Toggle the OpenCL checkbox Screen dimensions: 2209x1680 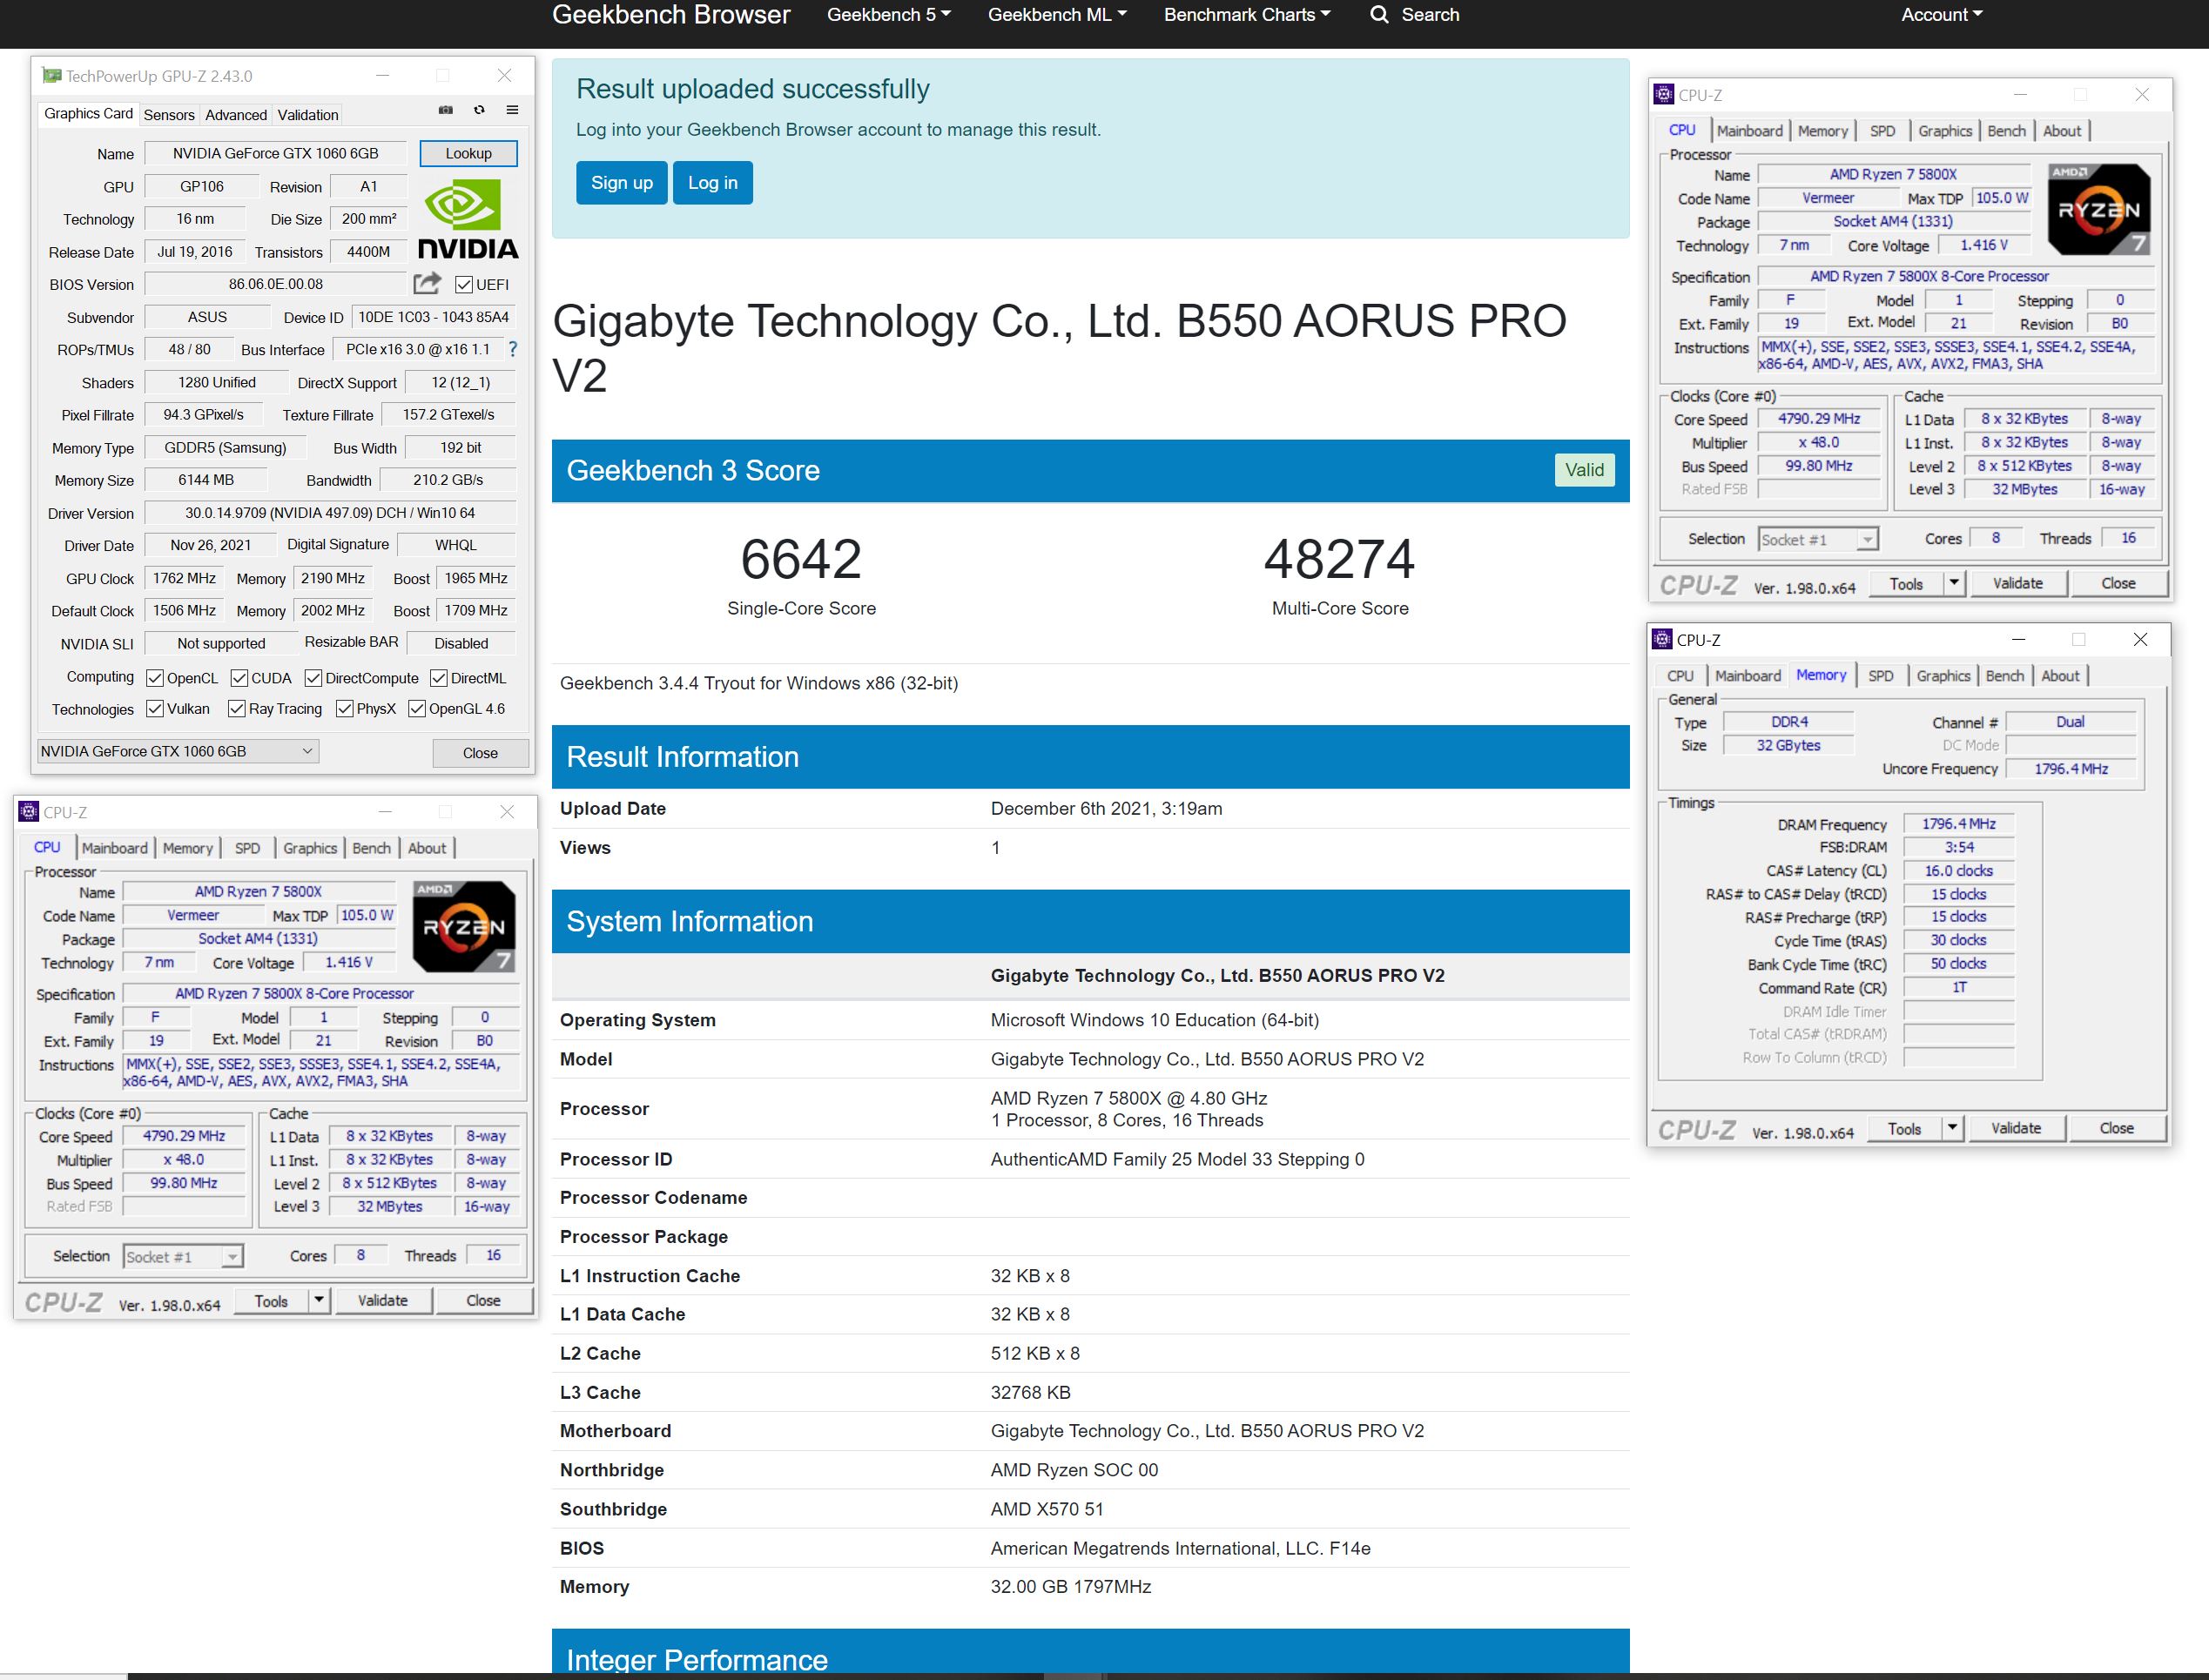click(x=155, y=678)
